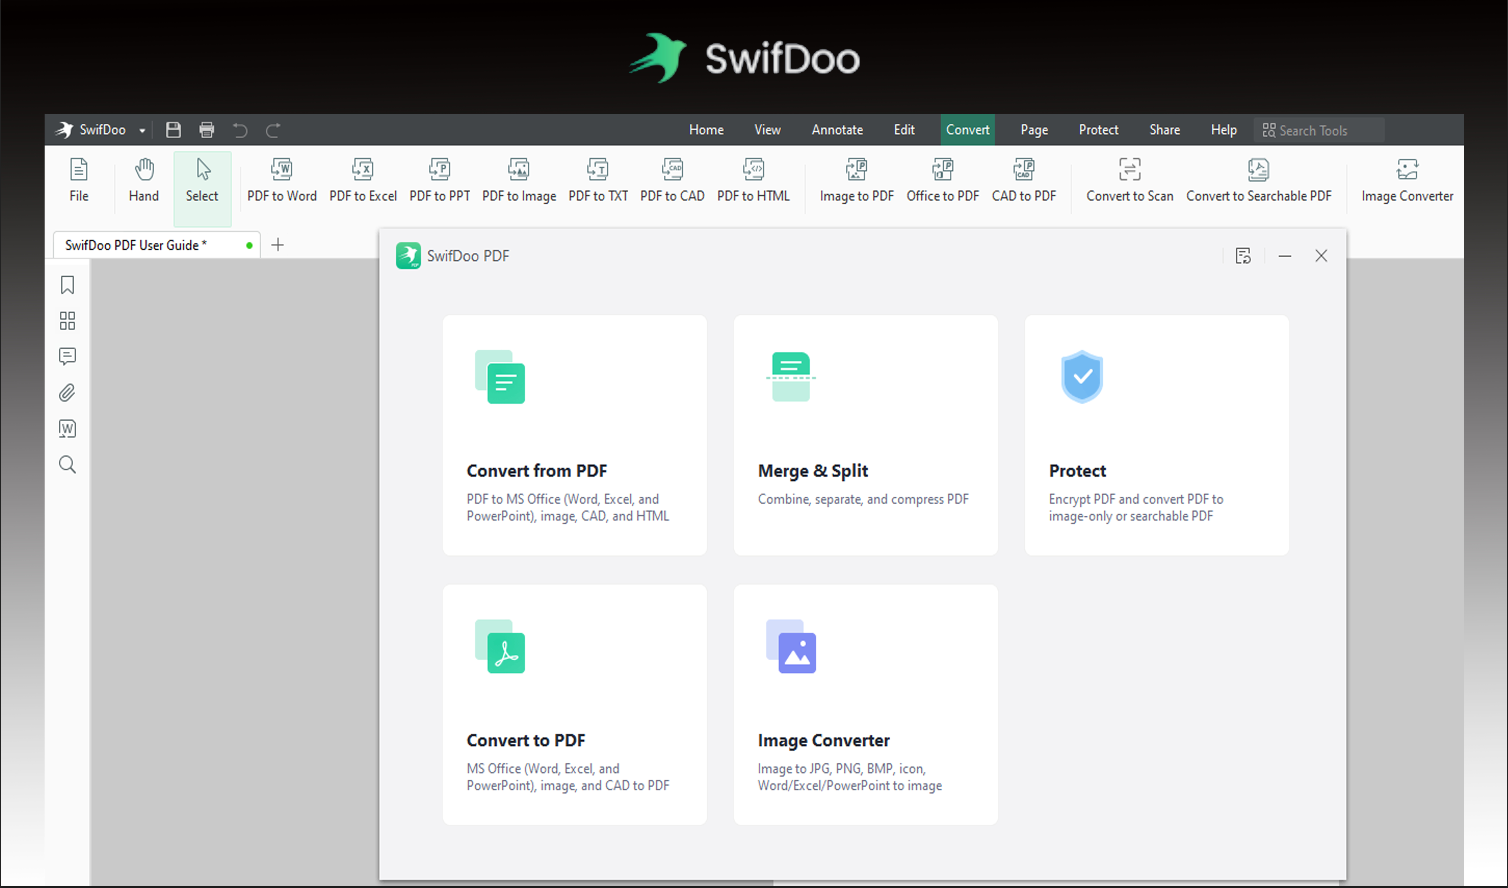This screenshot has width=1508, height=888.
Task: Open the attachments paperclip panel
Action: (67, 393)
